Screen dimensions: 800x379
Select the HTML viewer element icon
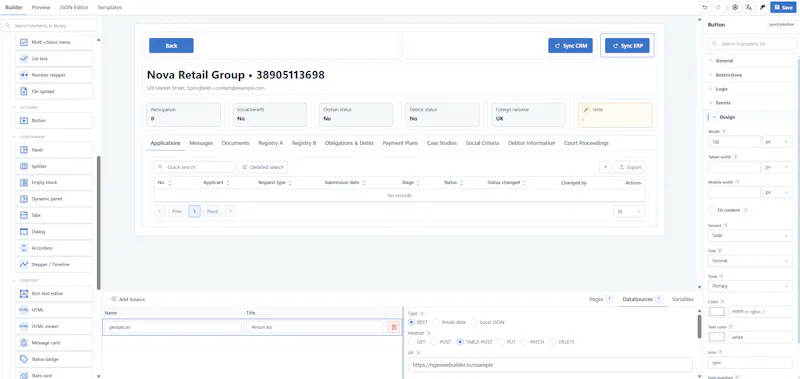pyautogui.click(x=23, y=326)
